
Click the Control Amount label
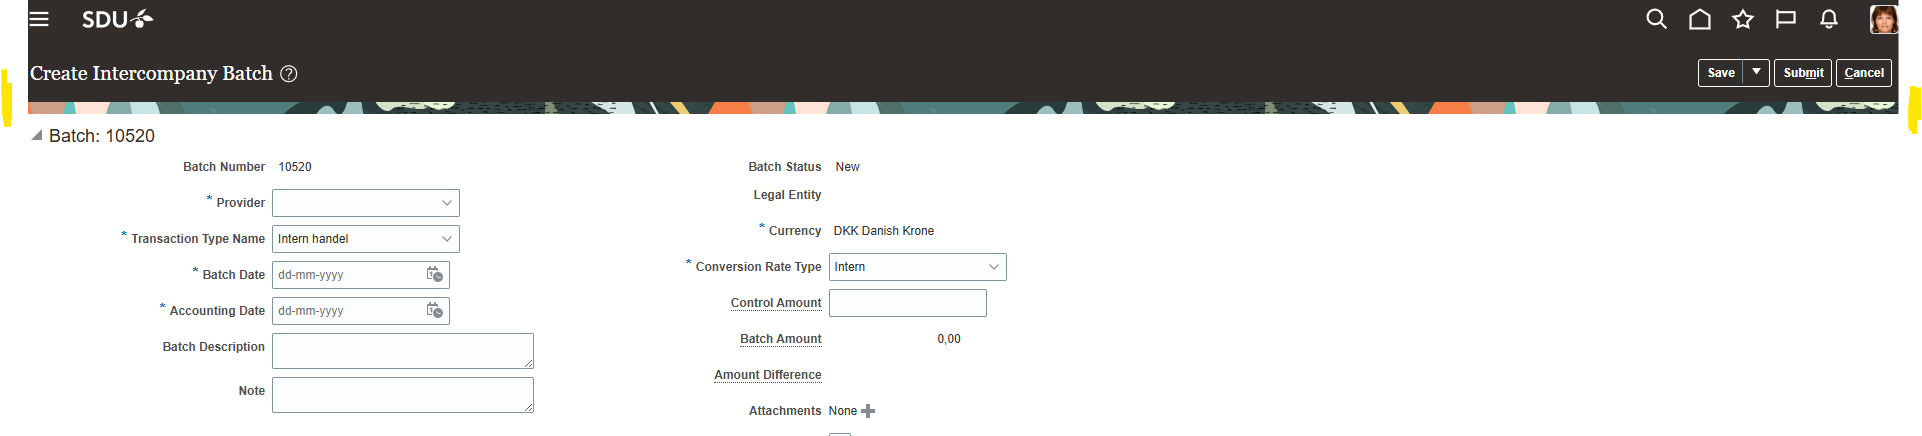click(x=776, y=303)
